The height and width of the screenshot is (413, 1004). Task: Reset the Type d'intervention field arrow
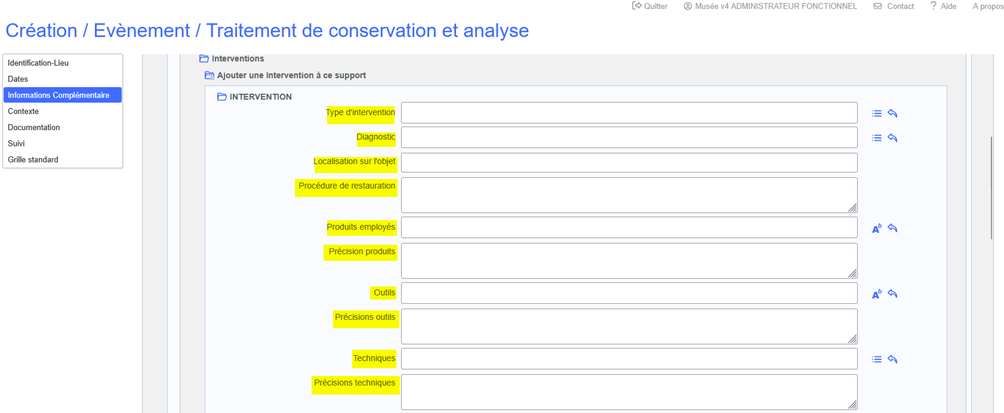[x=893, y=114]
